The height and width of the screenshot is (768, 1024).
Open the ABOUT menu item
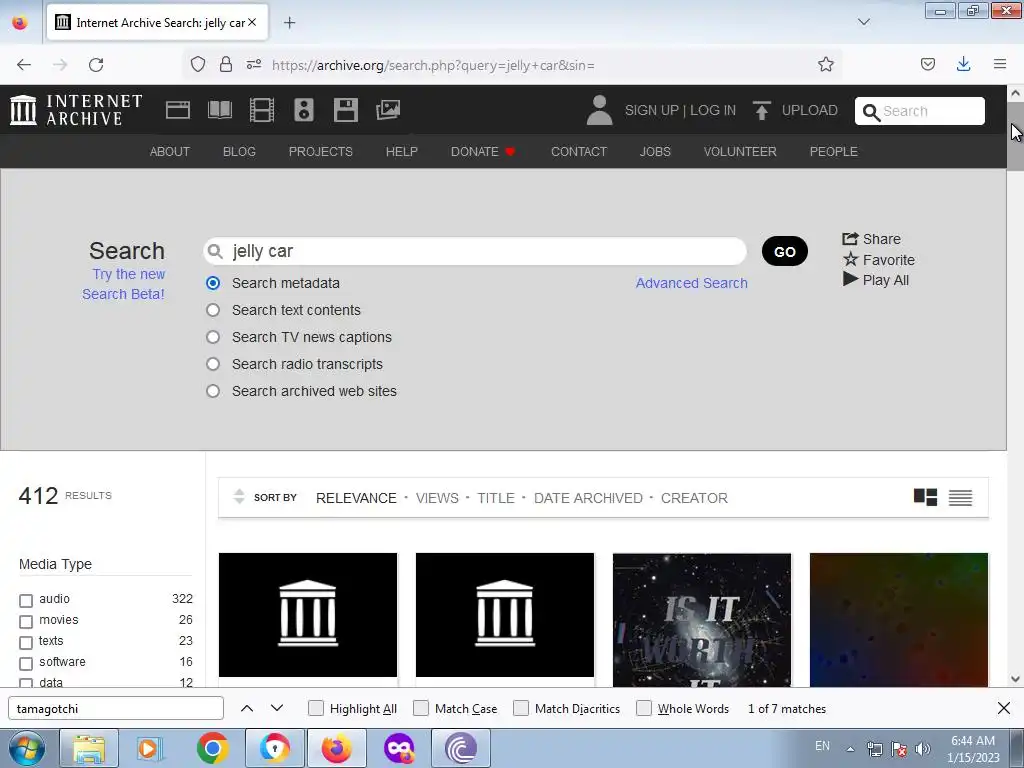point(170,152)
